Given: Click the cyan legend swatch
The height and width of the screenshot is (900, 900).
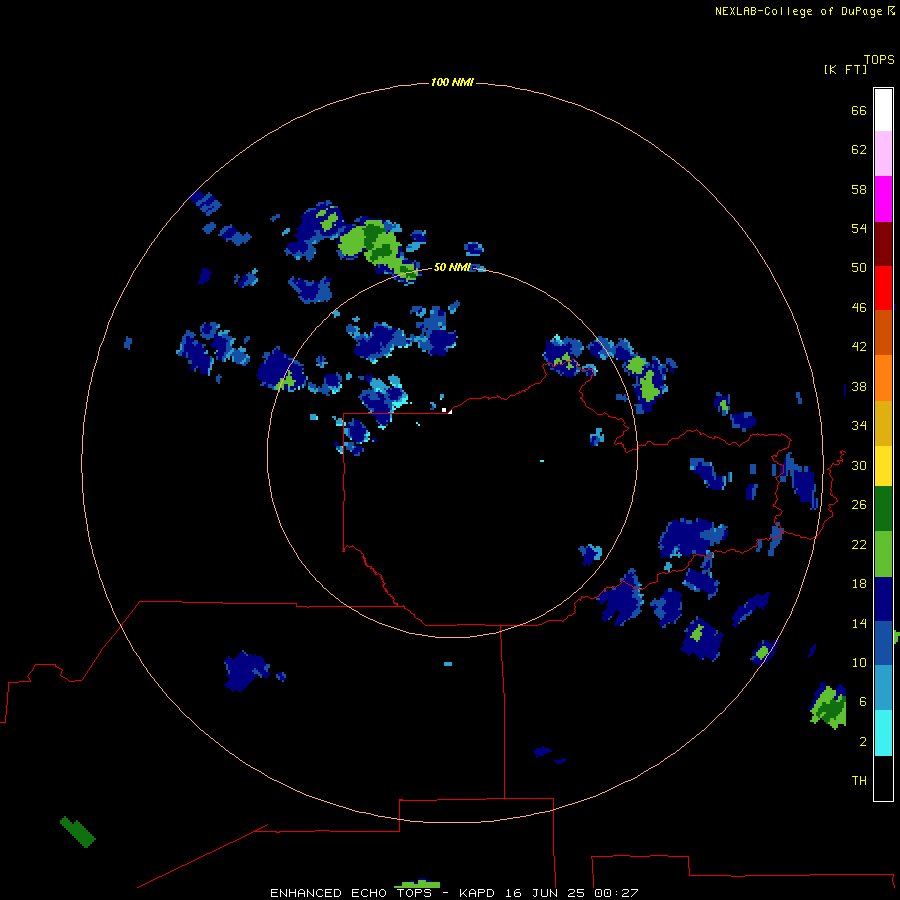Looking at the screenshot, I should (x=883, y=733).
